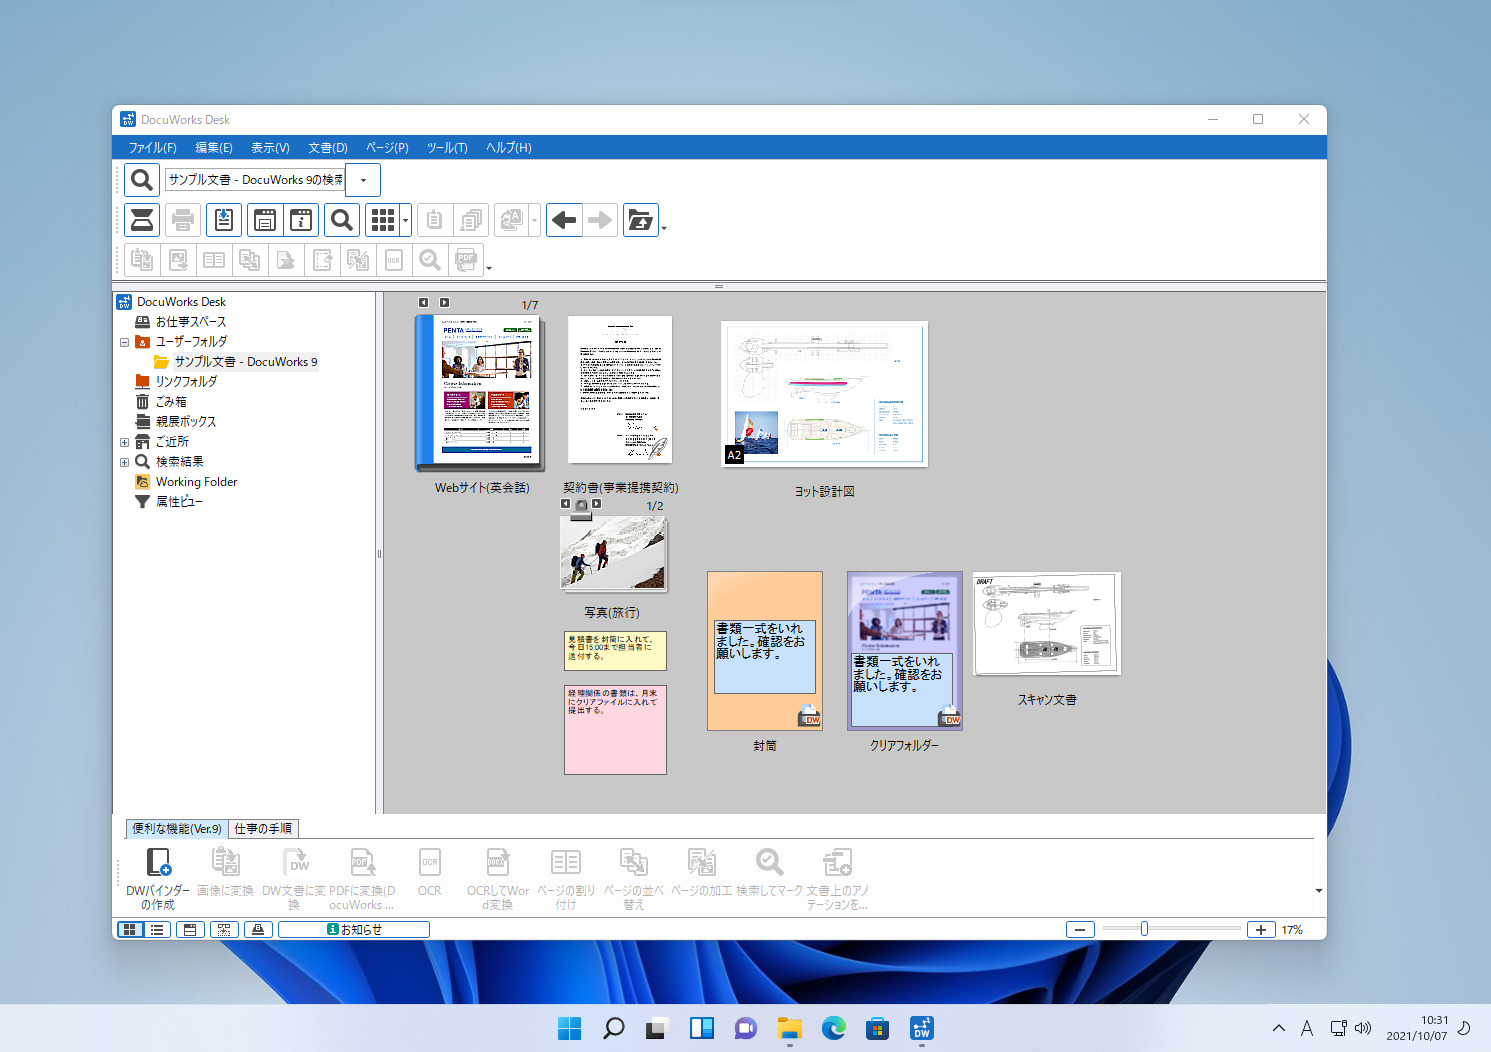The image size is (1491, 1052).
Task: Switch to the 仕事の手順 tab
Action: click(x=263, y=828)
